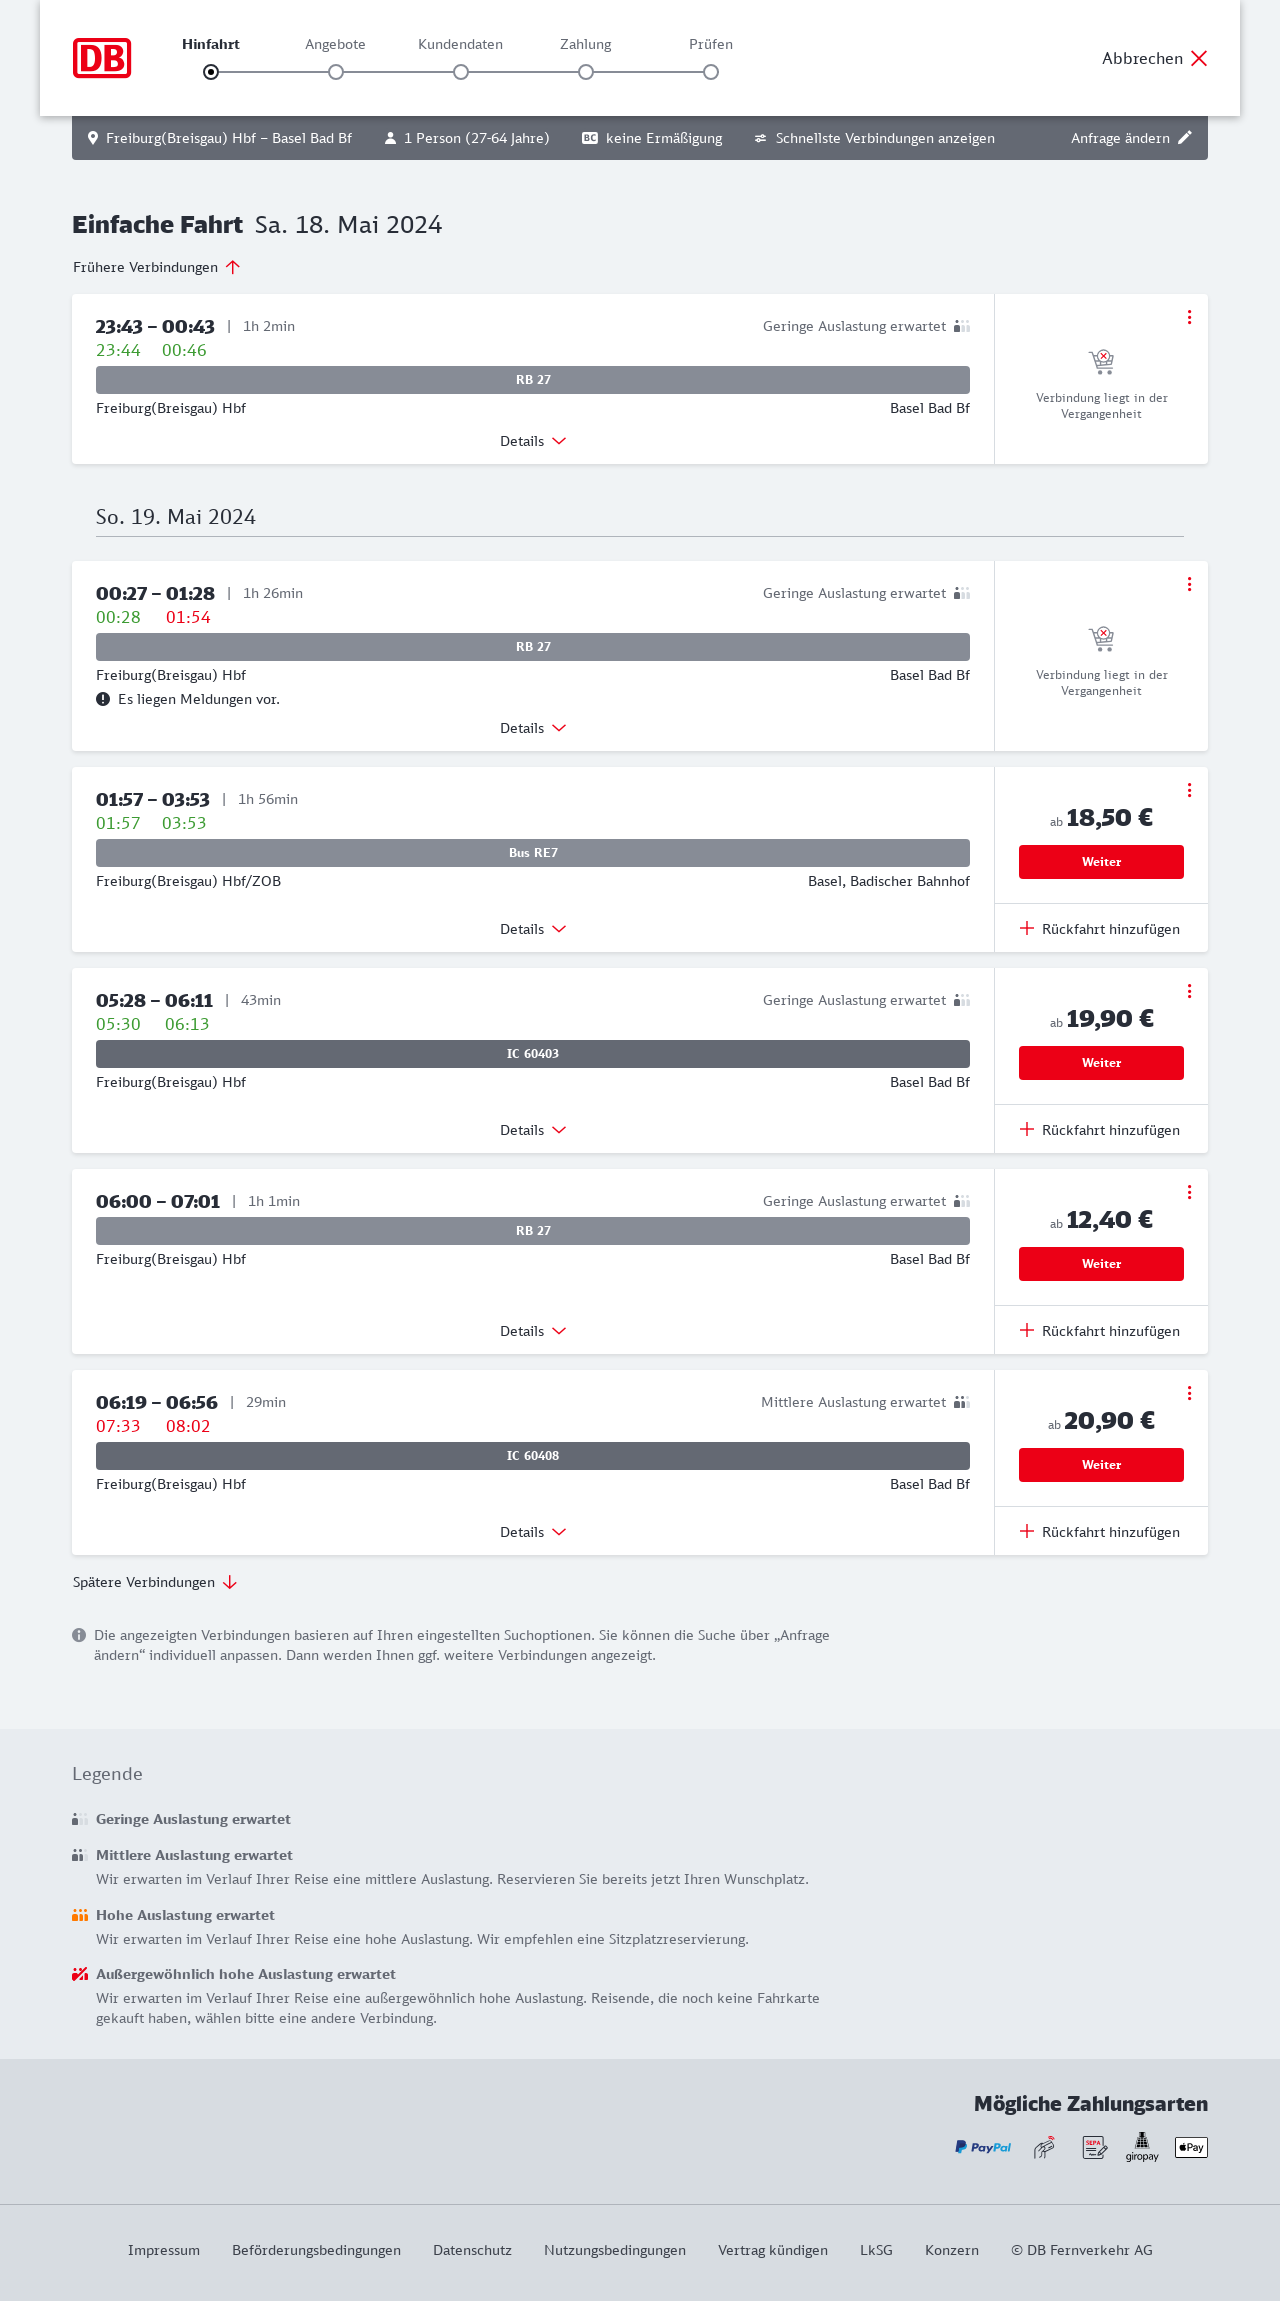Click the PayPal payment icon
Screen dimensions: 1280x2301
pyautogui.click(x=982, y=2147)
